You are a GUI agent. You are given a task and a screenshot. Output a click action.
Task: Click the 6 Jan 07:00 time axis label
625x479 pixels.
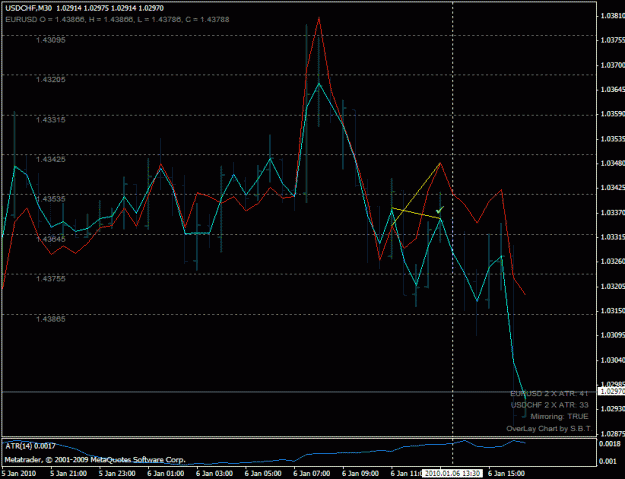pyautogui.click(x=312, y=473)
